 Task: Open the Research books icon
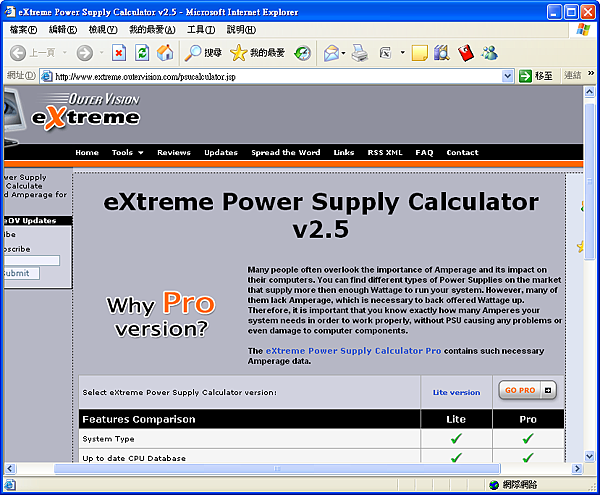click(x=442, y=53)
